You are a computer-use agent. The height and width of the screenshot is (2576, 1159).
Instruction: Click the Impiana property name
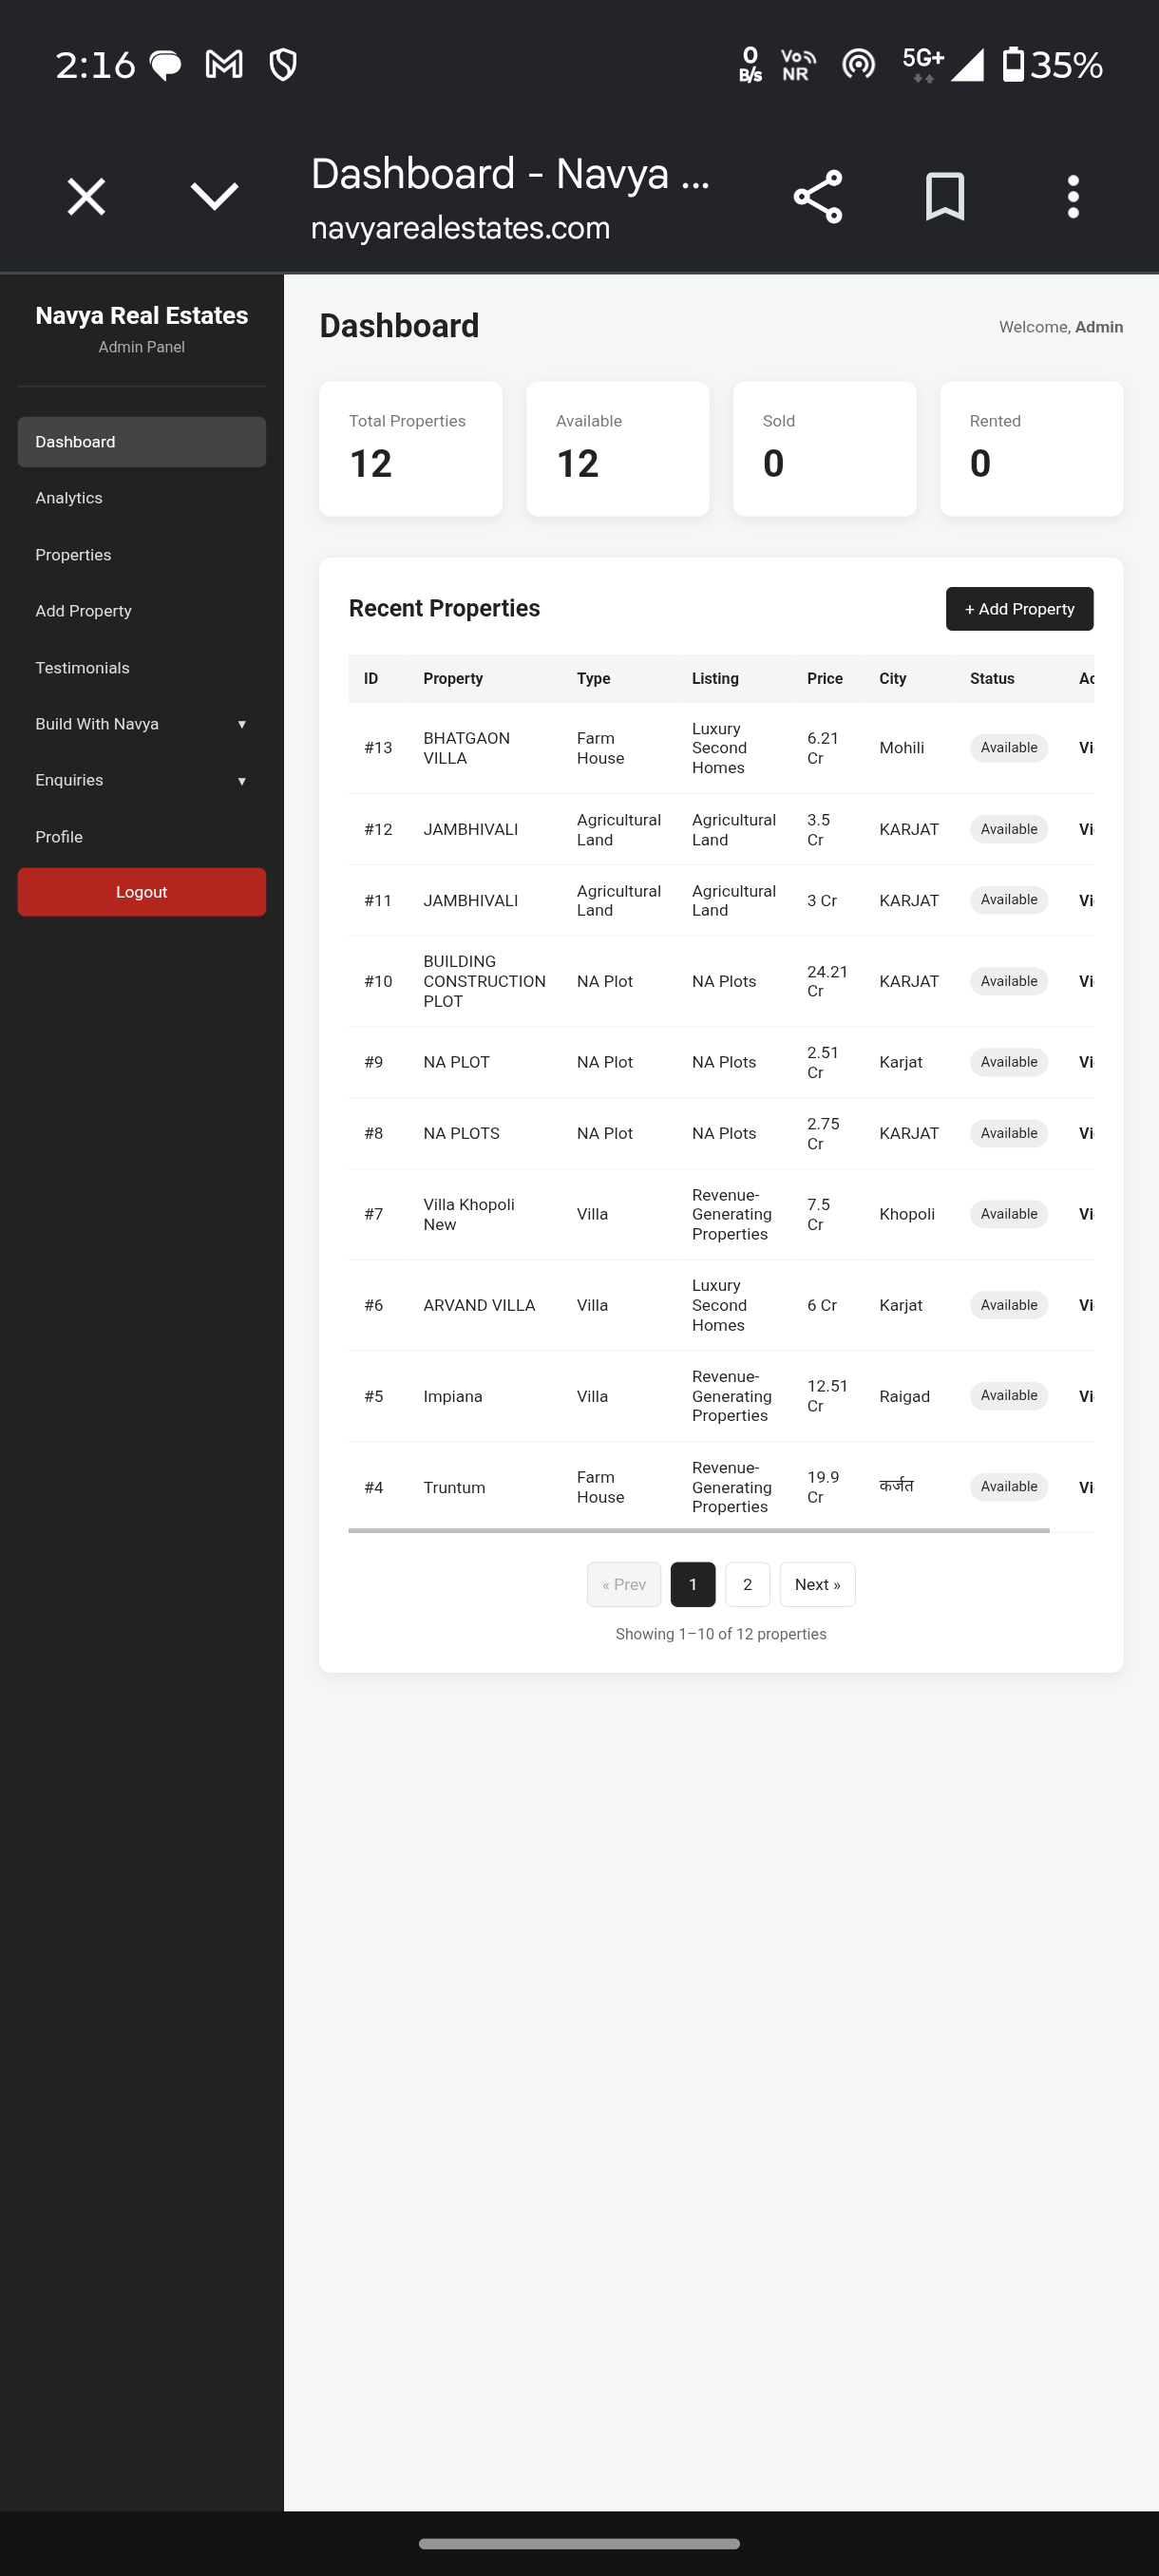(x=453, y=1396)
